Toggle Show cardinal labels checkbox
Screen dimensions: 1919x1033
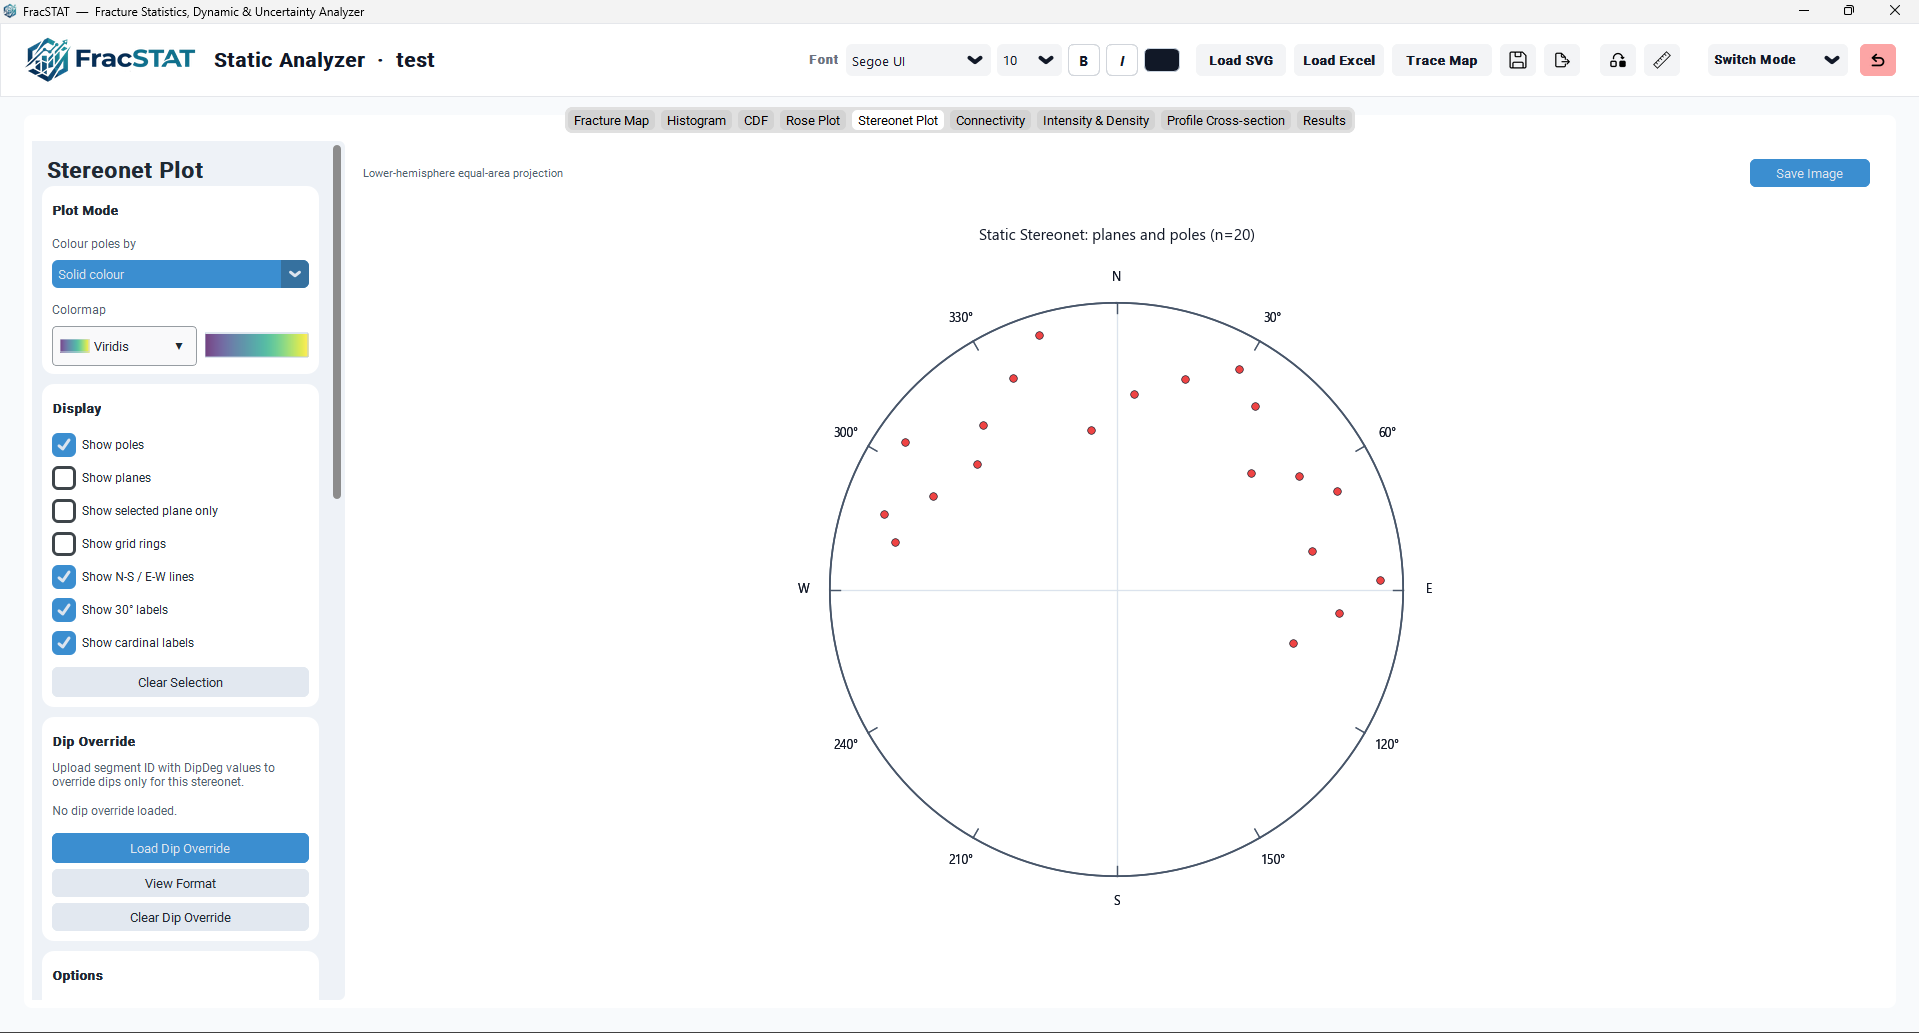click(64, 643)
